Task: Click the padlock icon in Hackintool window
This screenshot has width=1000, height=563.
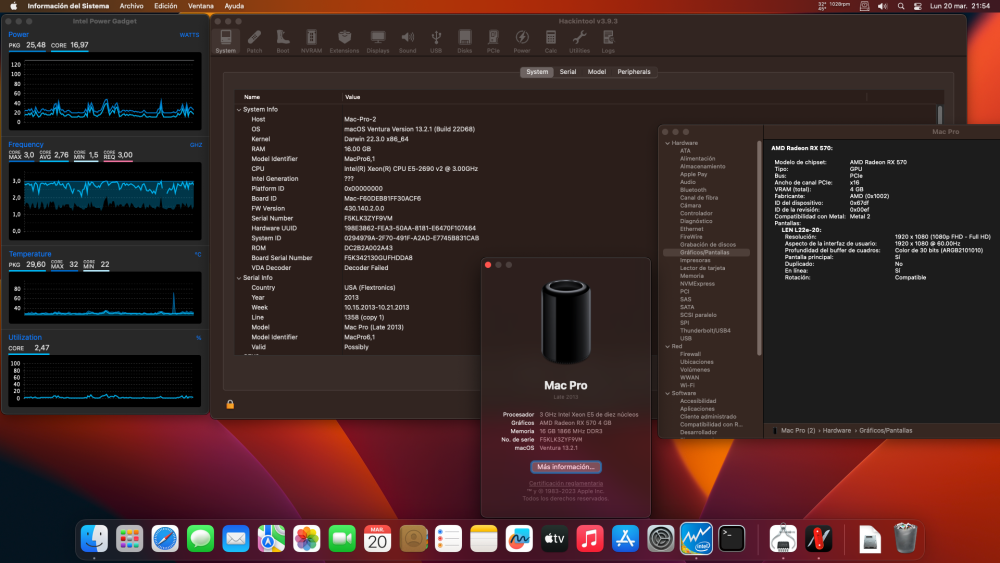Action: point(230,404)
